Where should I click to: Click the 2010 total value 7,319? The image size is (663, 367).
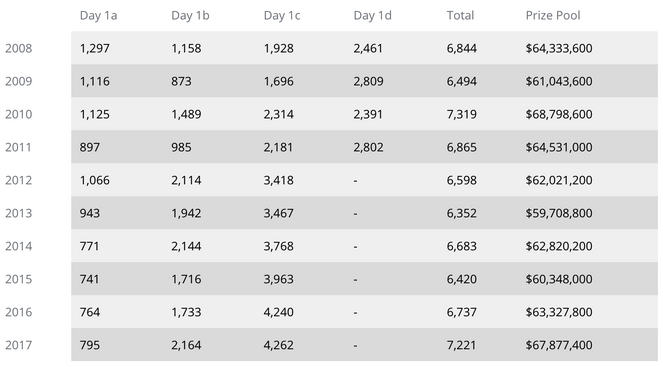tap(462, 114)
